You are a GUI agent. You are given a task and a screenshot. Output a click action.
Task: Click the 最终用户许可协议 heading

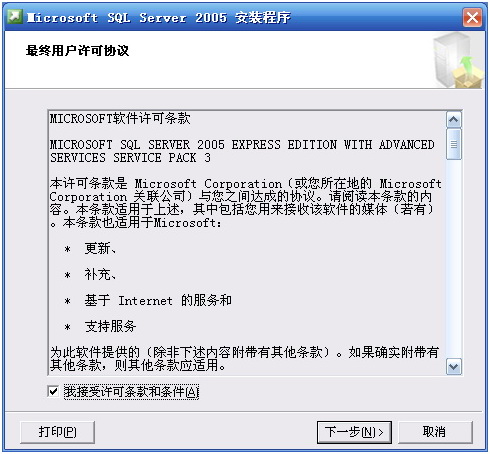click(x=77, y=51)
